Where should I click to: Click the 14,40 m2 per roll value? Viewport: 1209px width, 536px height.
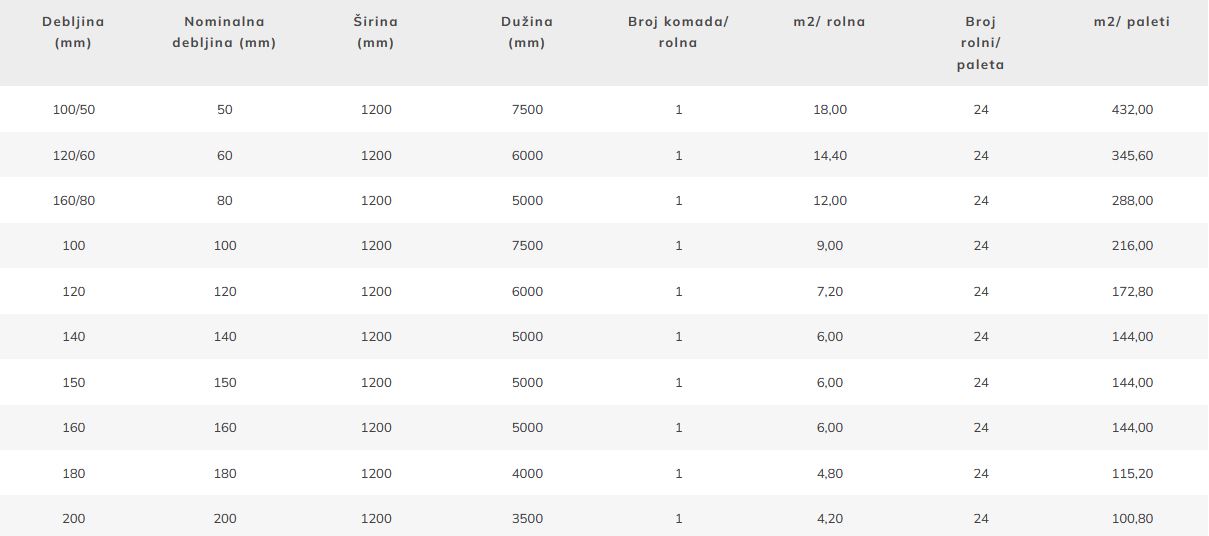coord(830,155)
